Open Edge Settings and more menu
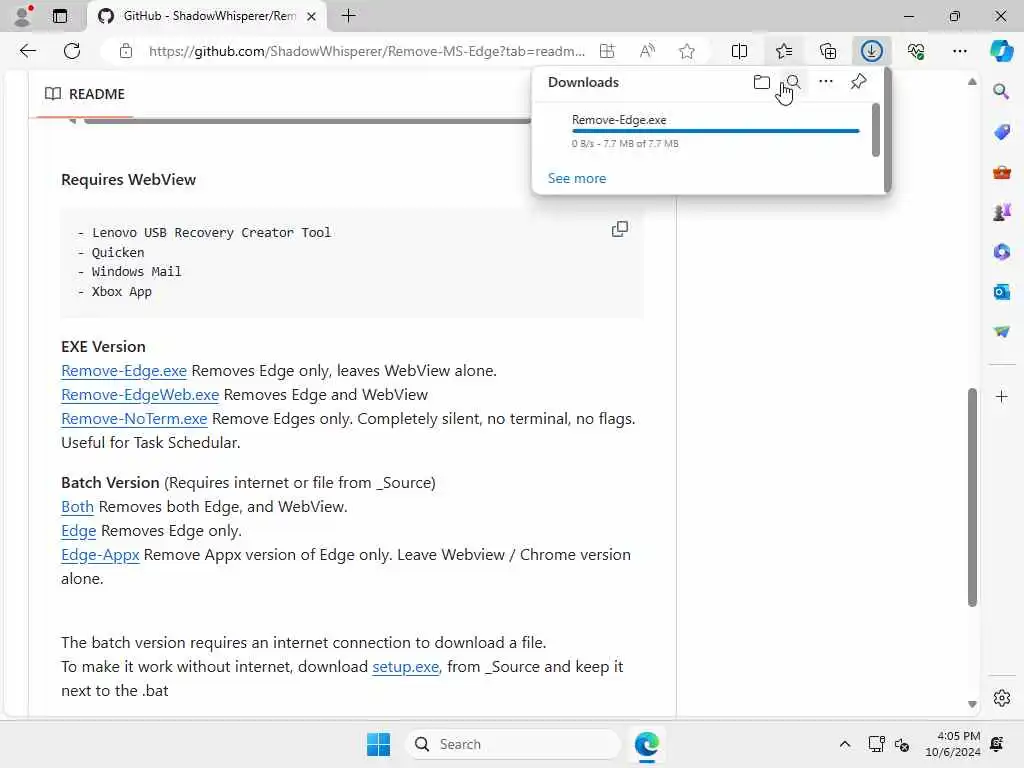1024x768 pixels. (959, 51)
